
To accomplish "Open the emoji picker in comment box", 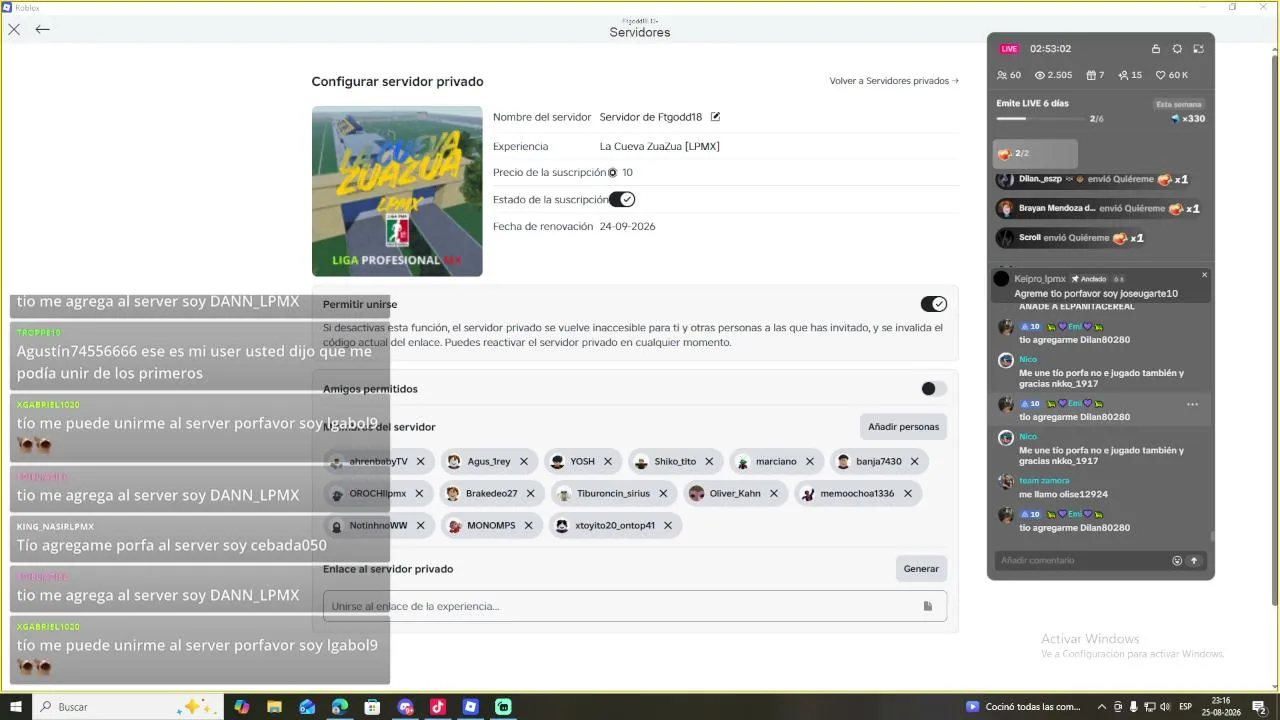I will click(1177, 561).
